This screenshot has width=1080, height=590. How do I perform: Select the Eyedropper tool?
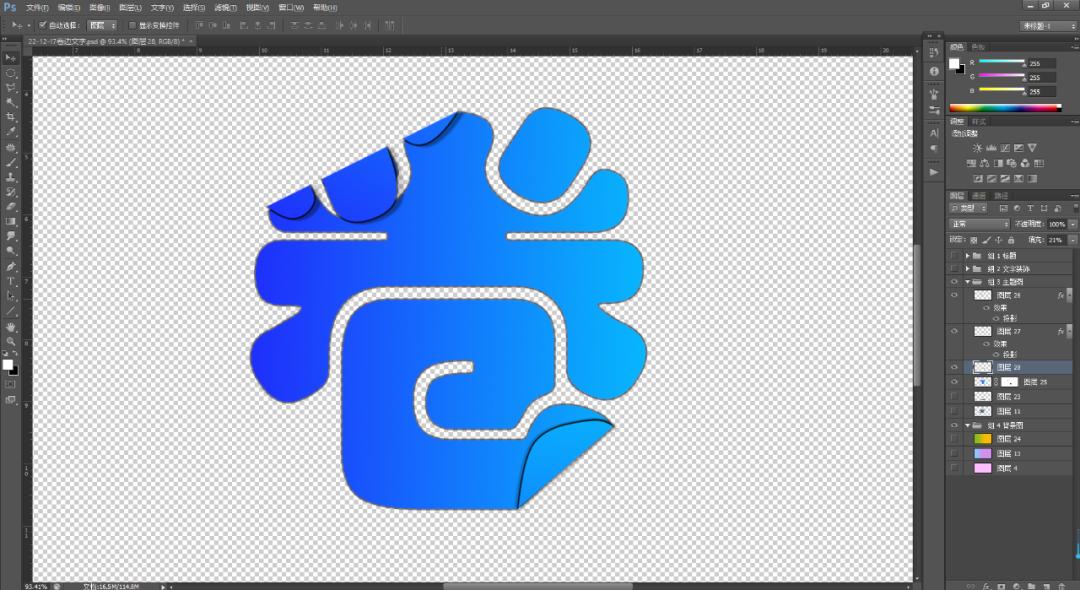pyautogui.click(x=10, y=131)
